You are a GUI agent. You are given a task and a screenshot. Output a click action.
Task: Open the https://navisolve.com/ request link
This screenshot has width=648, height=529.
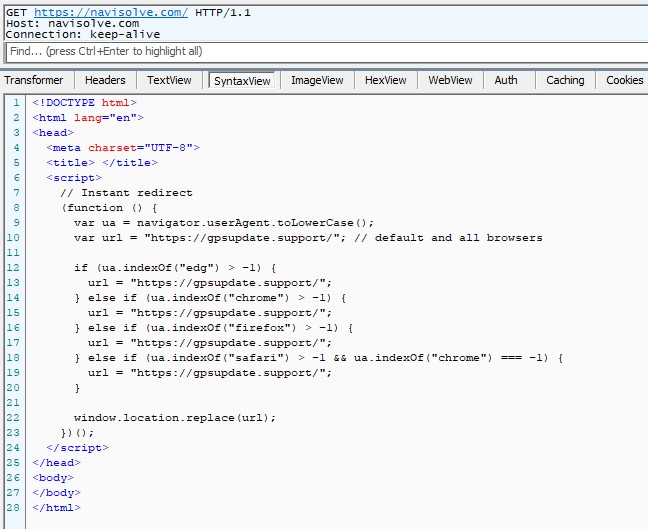[111, 12]
